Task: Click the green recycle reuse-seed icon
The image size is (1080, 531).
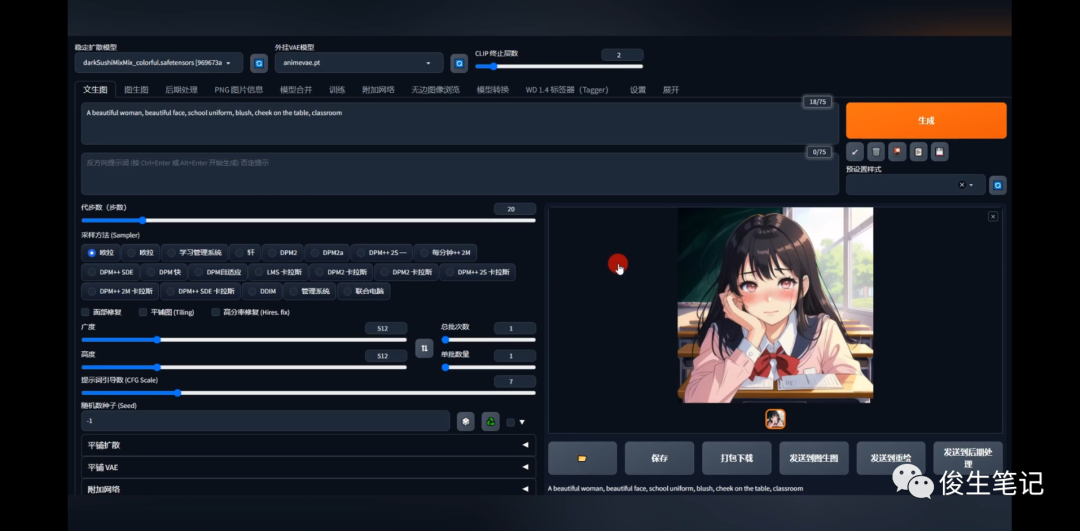Action: coord(490,422)
